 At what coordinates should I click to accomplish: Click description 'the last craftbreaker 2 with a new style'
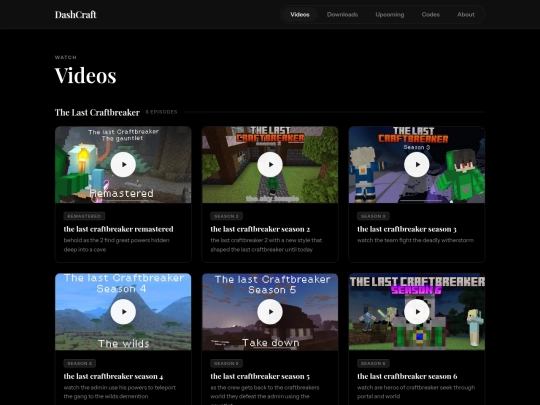[266, 245]
